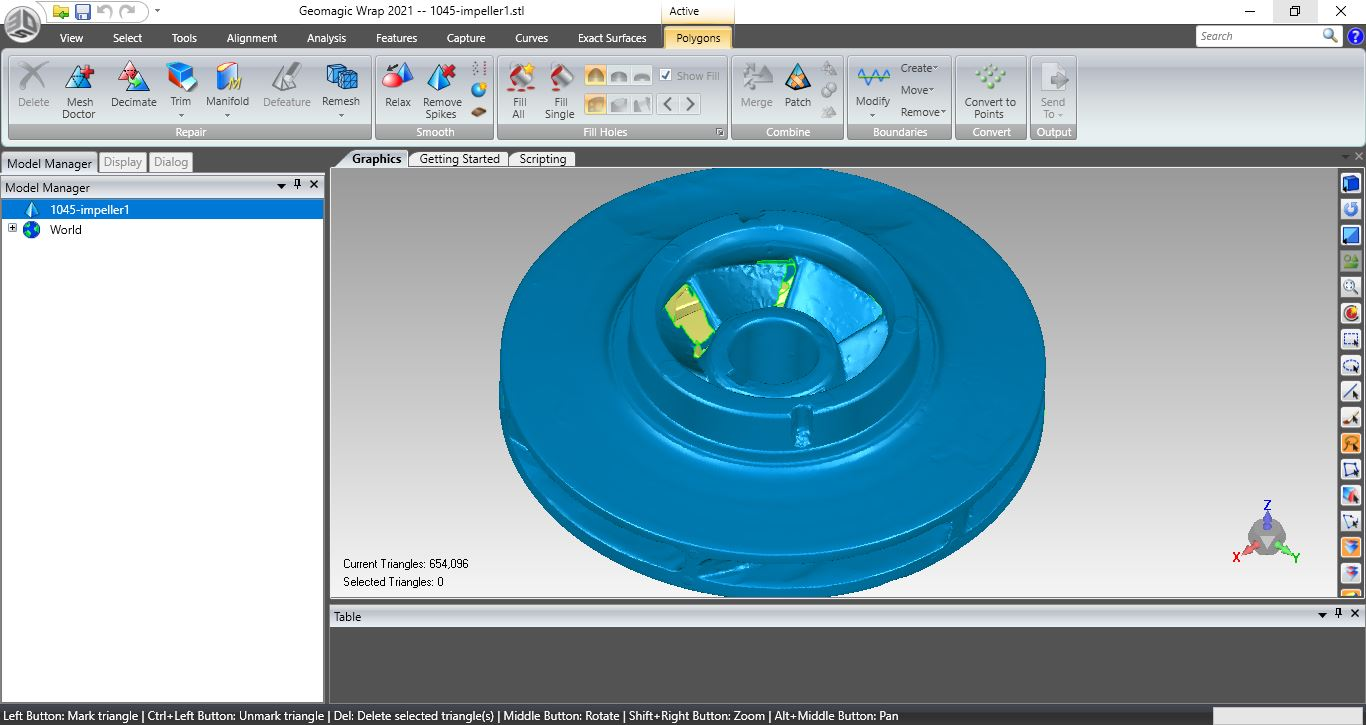Open the Create boundaries dropdown
The height and width of the screenshot is (725, 1366).
(x=919, y=68)
